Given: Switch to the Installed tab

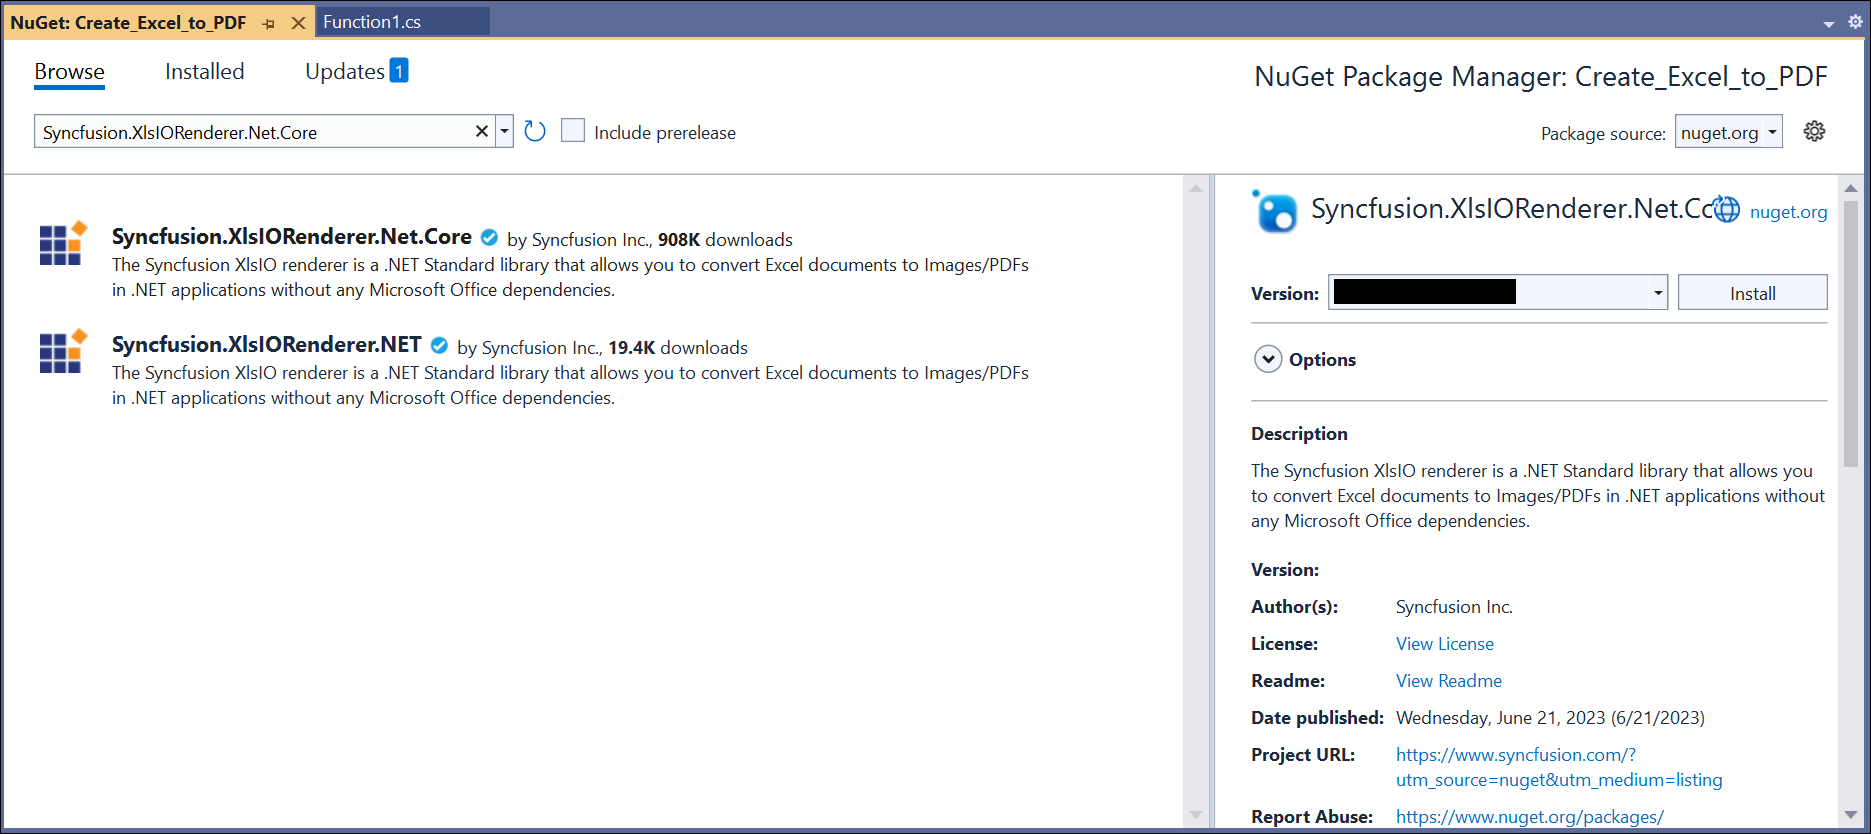Looking at the screenshot, I should [x=204, y=72].
